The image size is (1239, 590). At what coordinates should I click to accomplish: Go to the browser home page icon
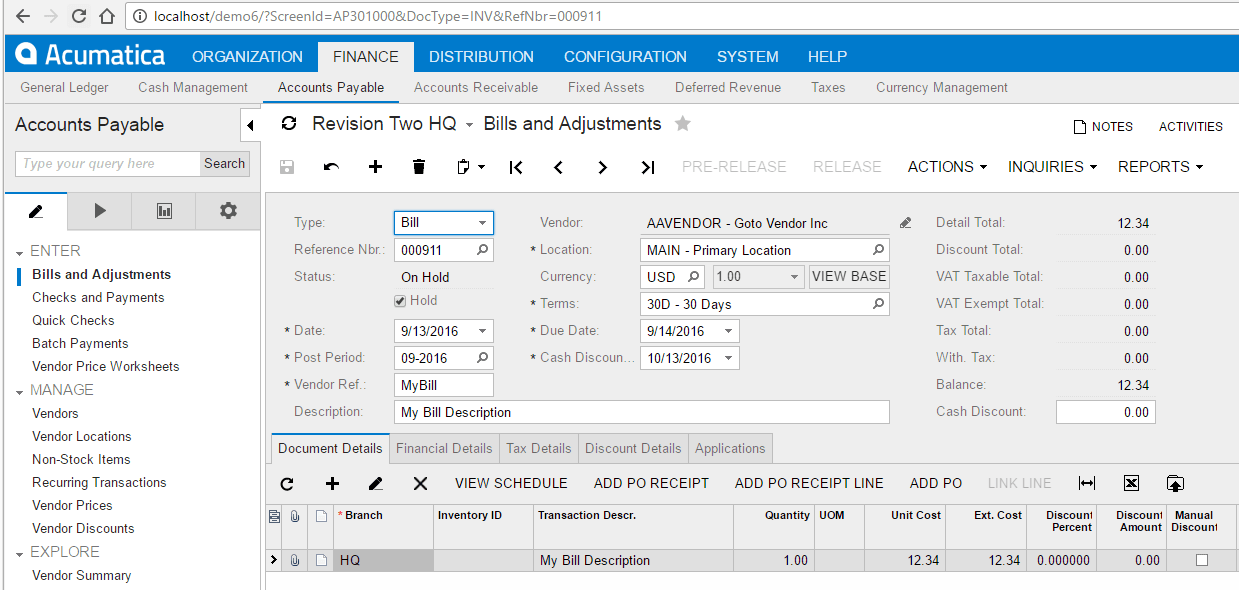(x=108, y=16)
